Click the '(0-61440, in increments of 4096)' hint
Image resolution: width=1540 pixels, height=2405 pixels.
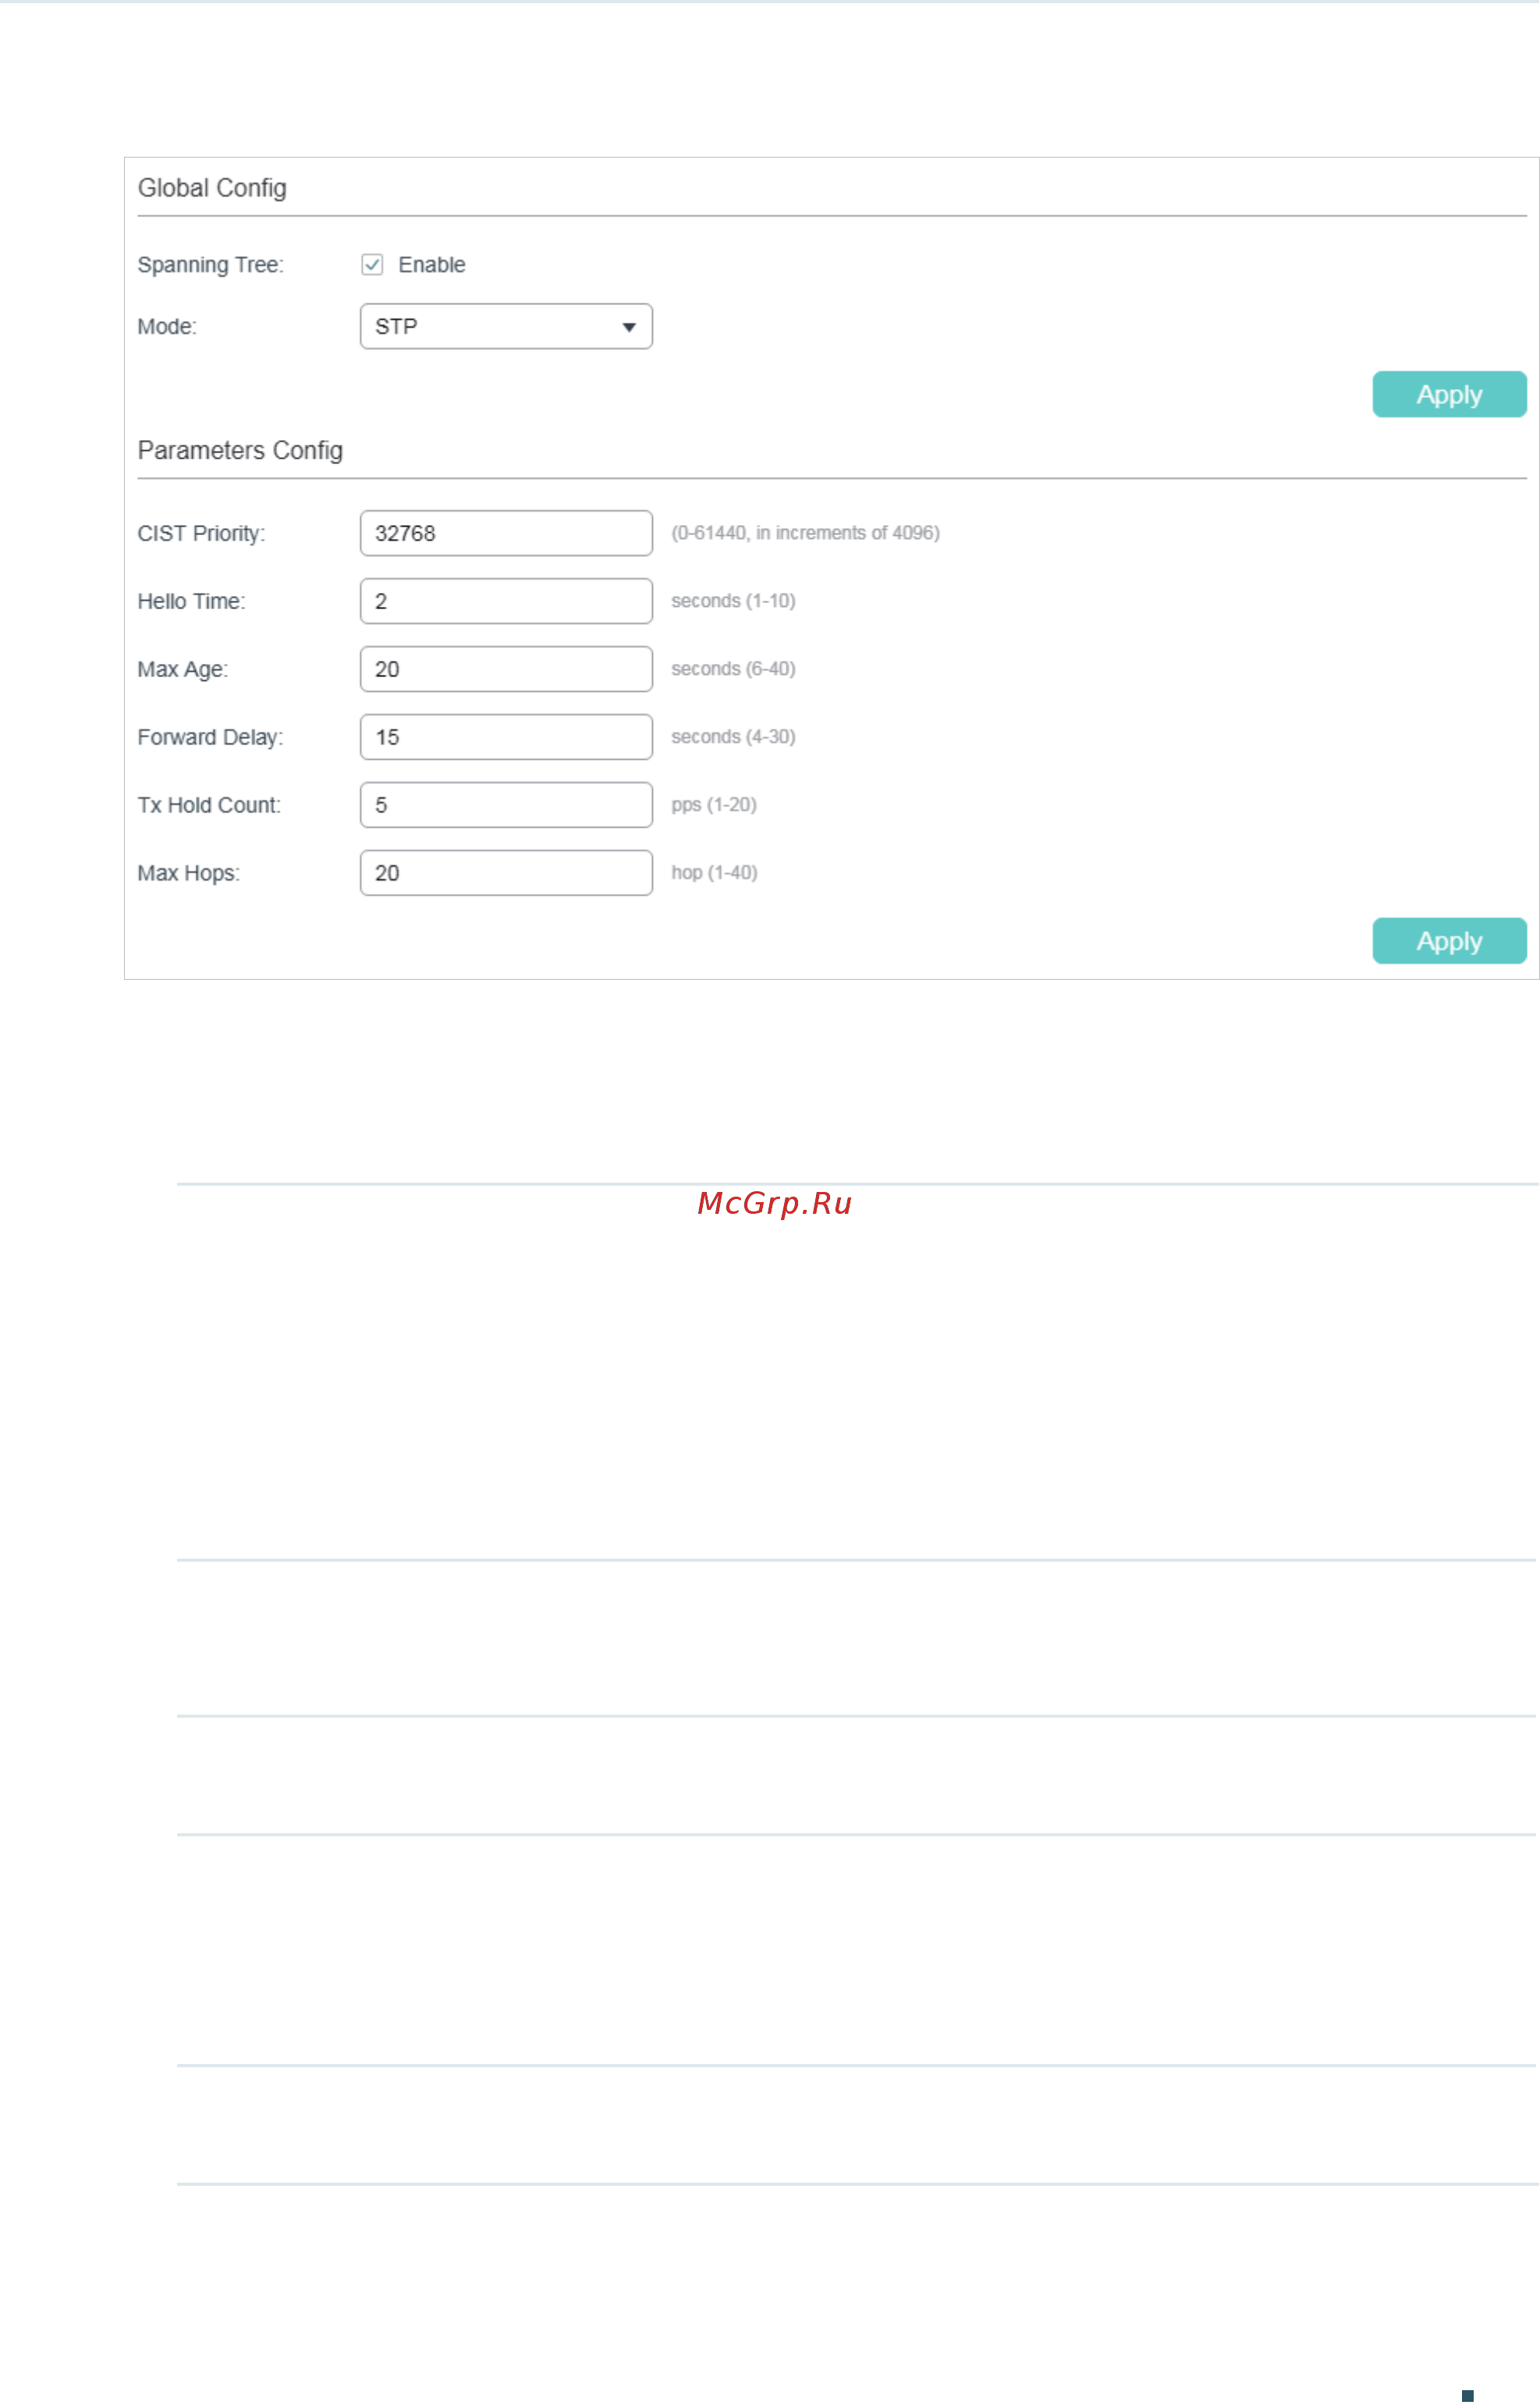(805, 533)
